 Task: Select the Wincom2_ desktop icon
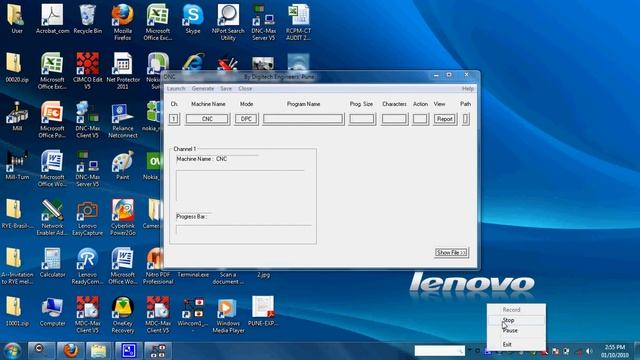coord(193,311)
